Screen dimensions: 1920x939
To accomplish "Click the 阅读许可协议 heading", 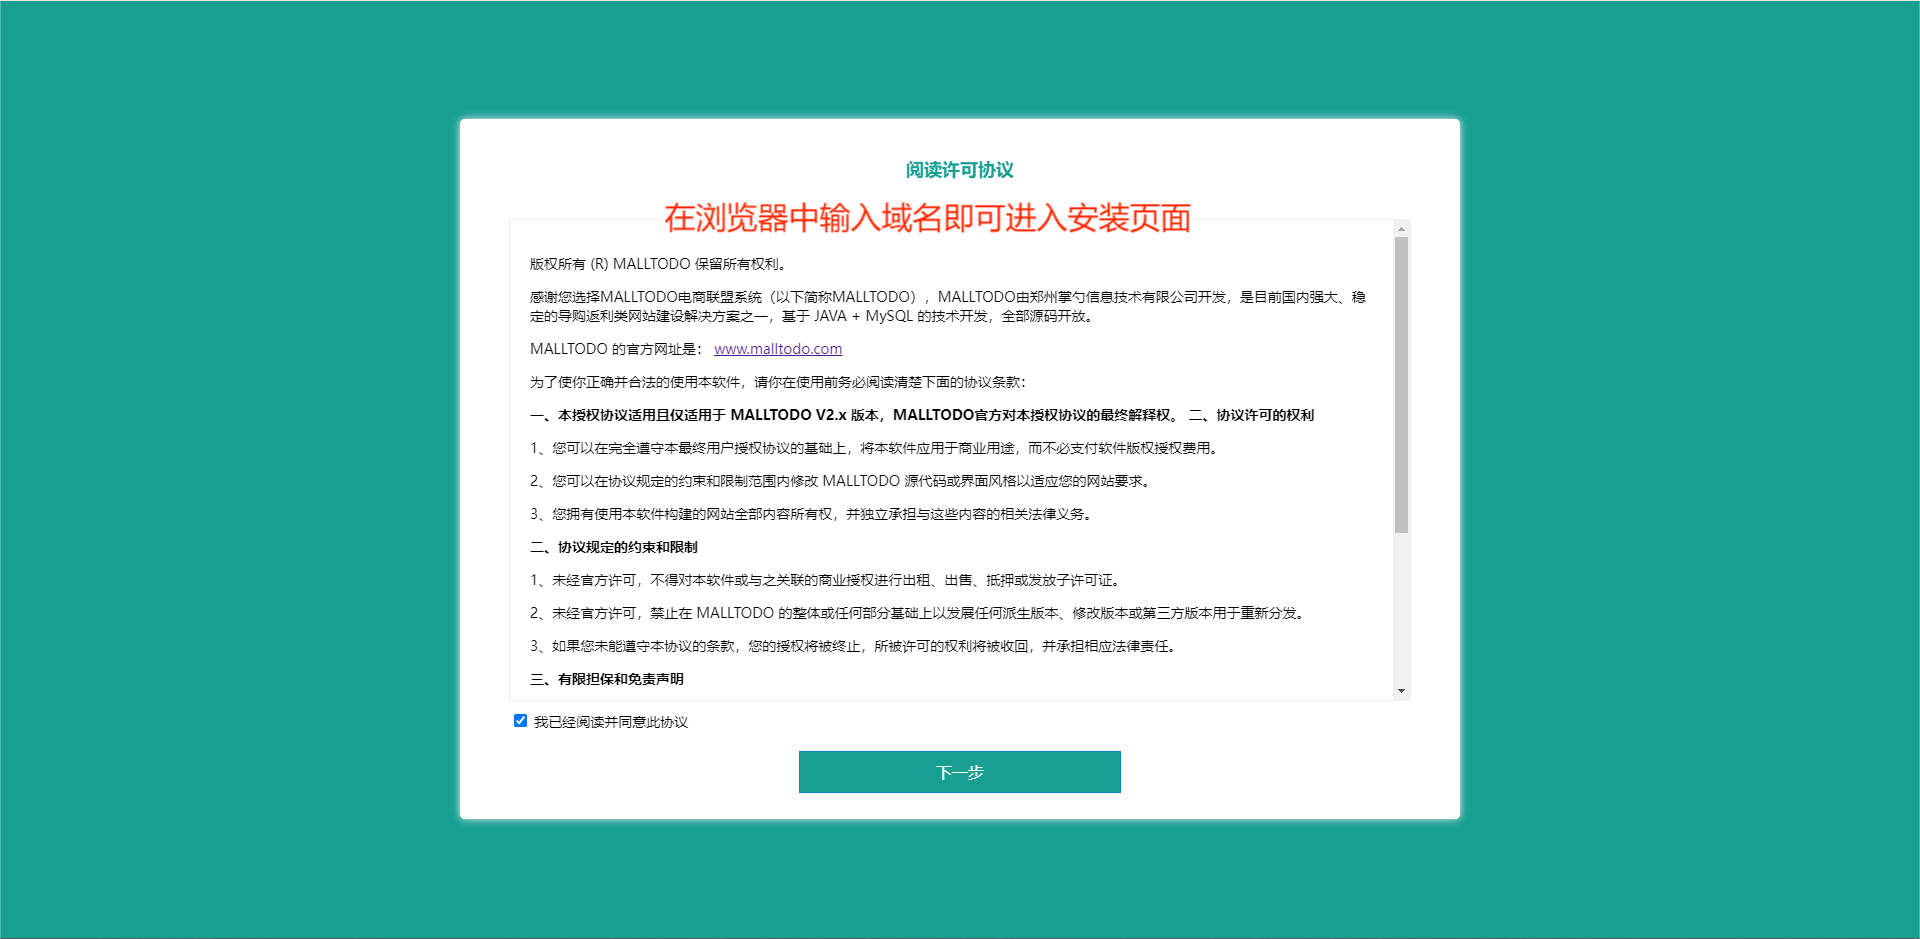I will point(959,170).
